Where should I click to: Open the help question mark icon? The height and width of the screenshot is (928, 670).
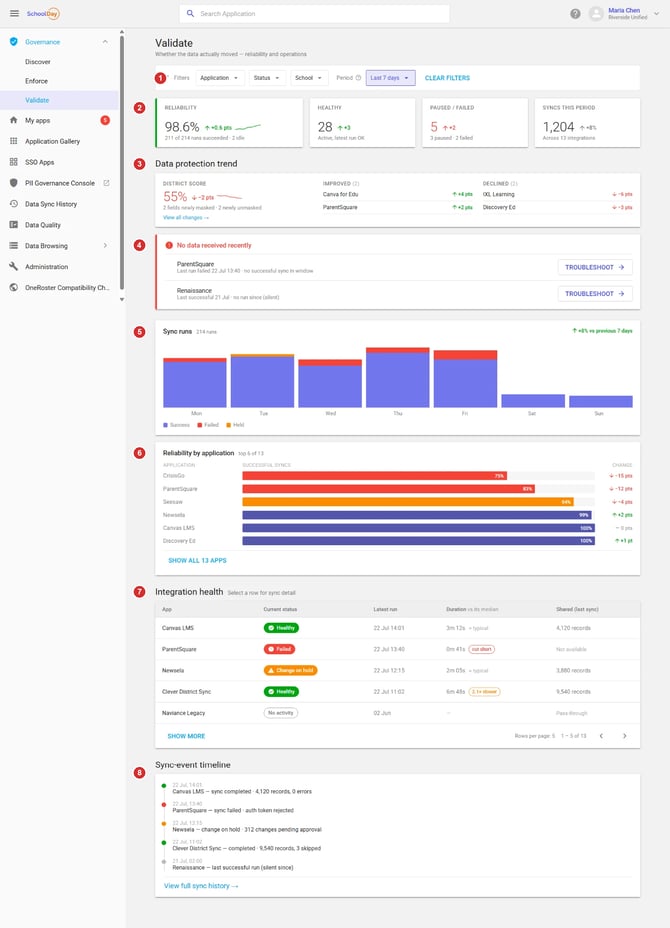tap(575, 14)
